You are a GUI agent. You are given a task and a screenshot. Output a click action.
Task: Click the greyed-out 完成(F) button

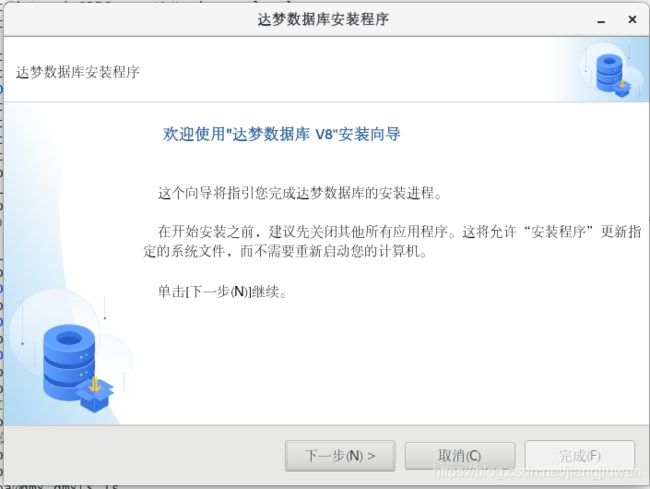click(x=580, y=456)
